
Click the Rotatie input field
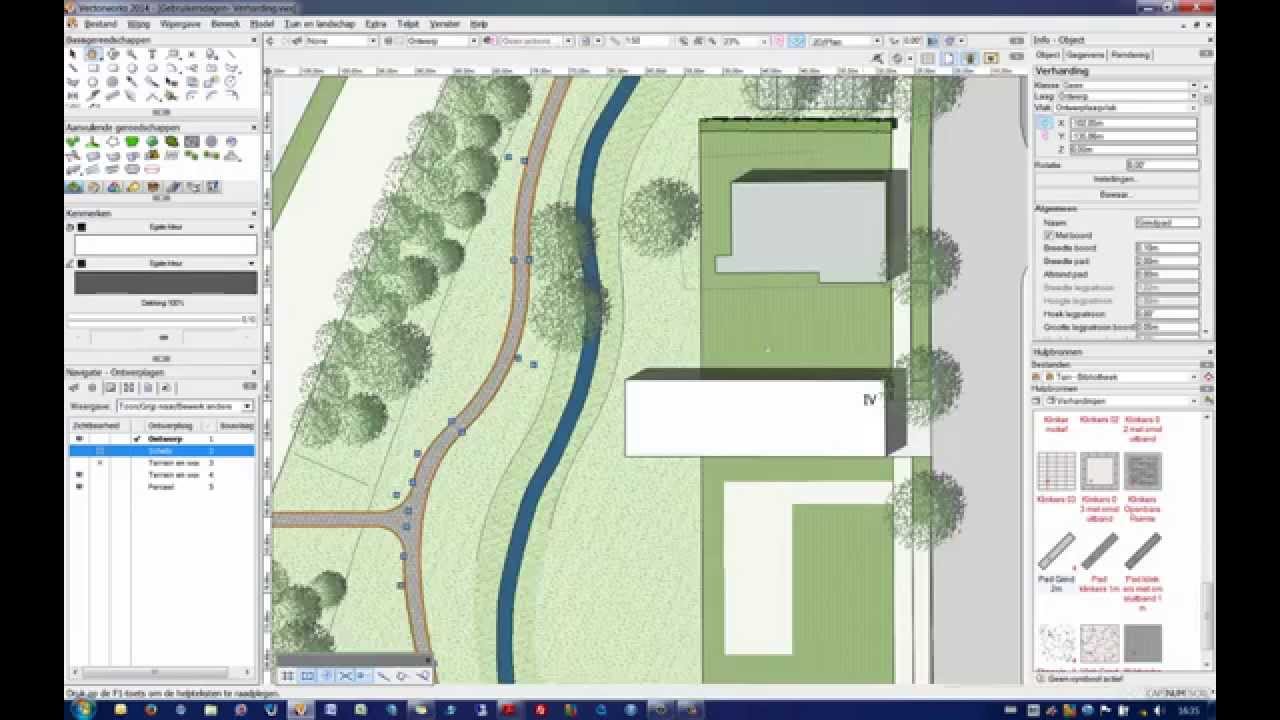coord(1162,165)
